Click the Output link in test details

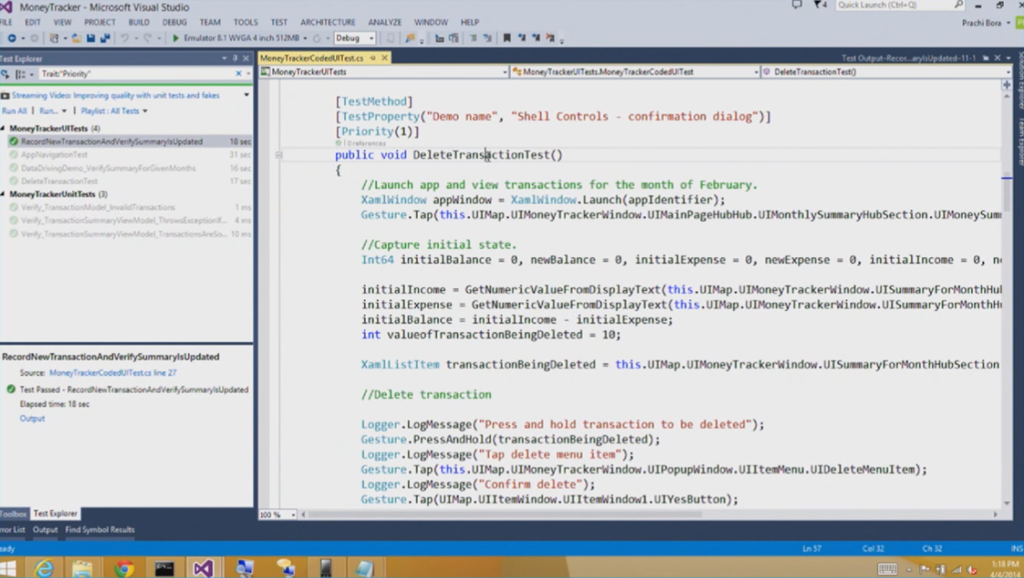32,419
